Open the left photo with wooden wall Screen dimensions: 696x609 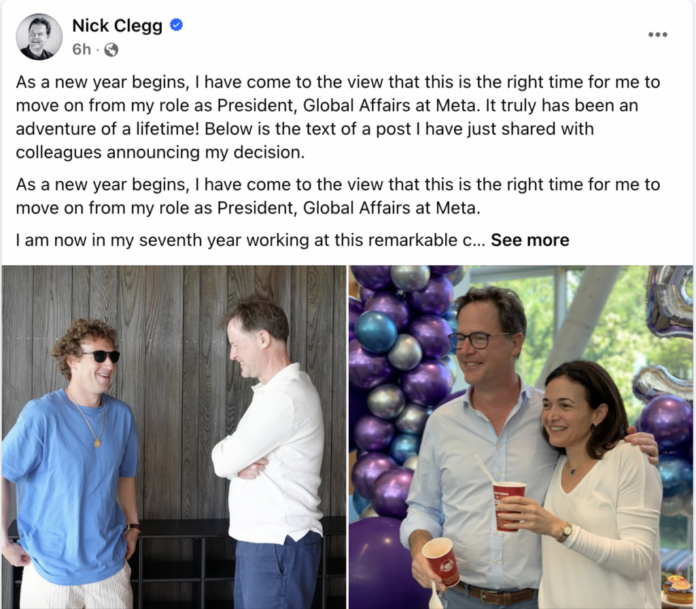point(174,437)
